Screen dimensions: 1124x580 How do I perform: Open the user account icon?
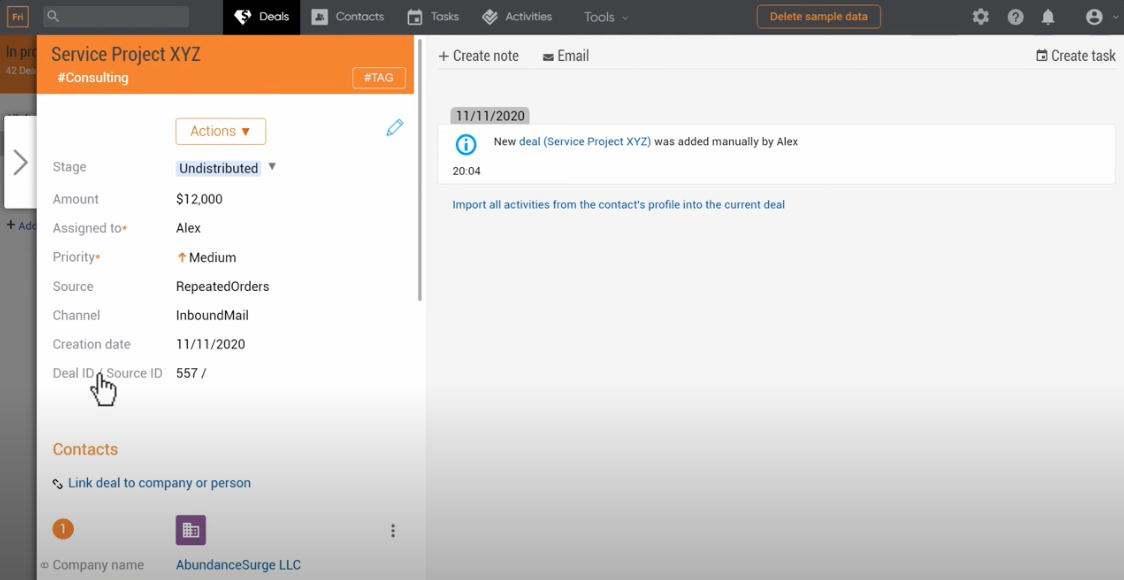(1092, 16)
